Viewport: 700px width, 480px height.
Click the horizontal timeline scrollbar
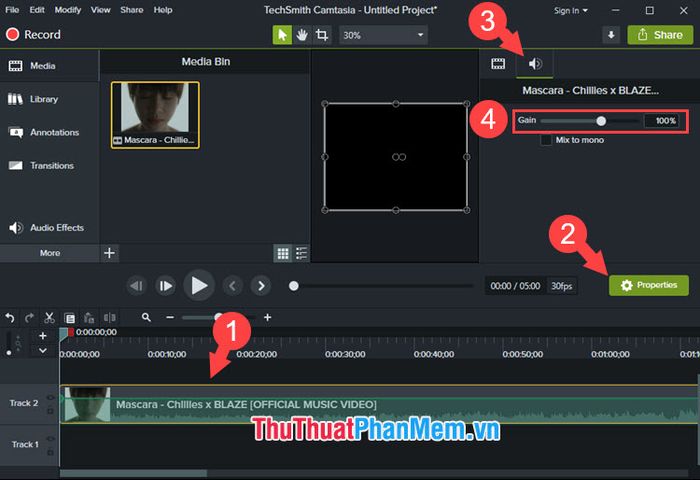click(x=133, y=473)
